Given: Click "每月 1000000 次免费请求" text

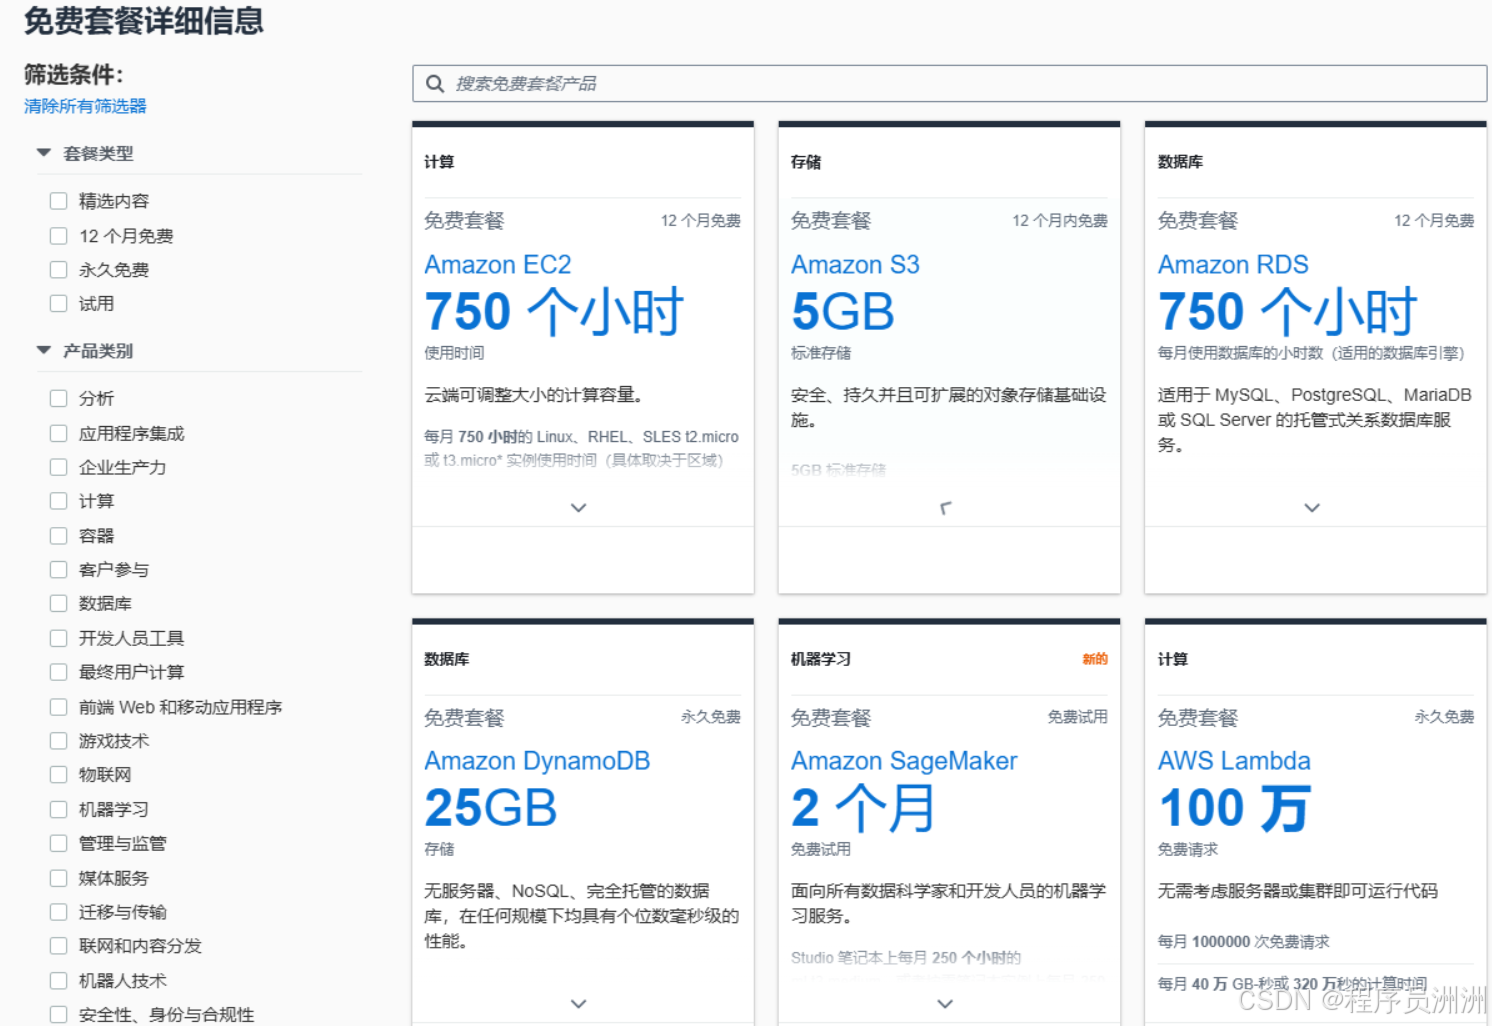Looking at the screenshot, I should tap(1244, 942).
